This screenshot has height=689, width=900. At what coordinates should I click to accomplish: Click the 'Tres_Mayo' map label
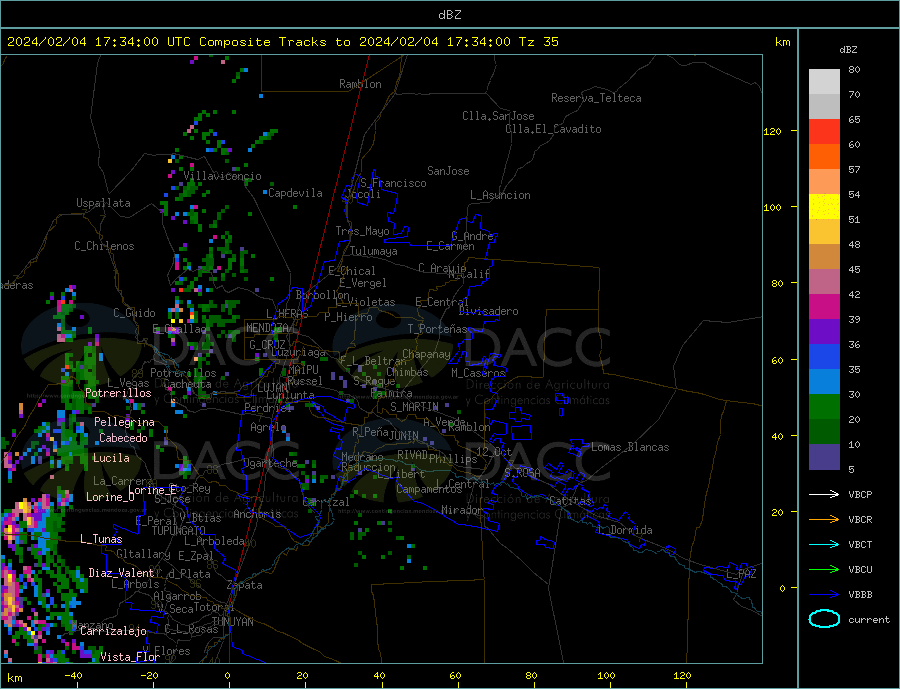click(x=363, y=231)
